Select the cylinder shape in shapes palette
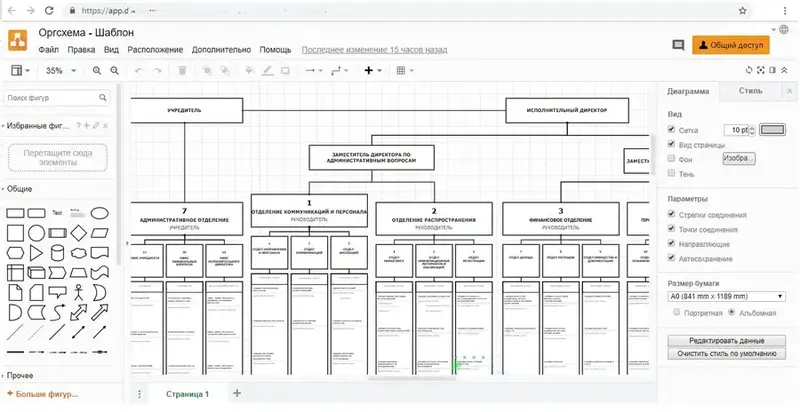The width and height of the screenshot is (800, 412). click(57, 252)
